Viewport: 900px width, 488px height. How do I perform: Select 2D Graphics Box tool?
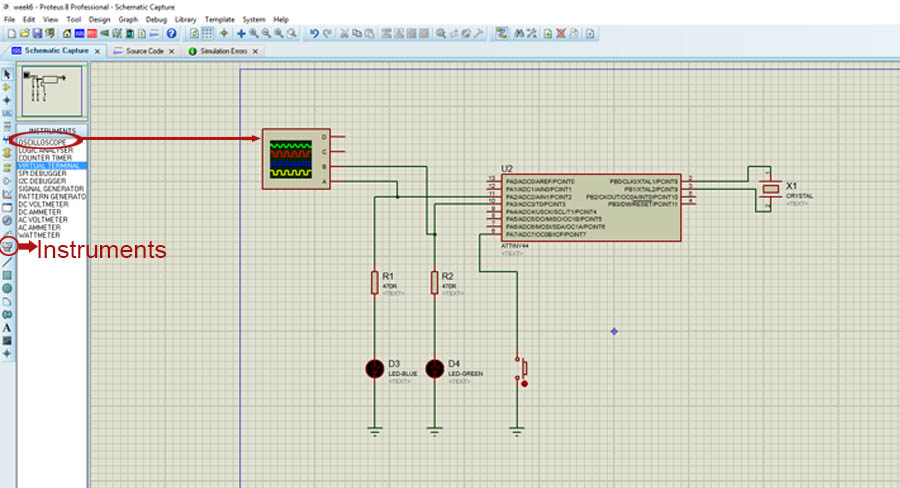click(x=7, y=276)
